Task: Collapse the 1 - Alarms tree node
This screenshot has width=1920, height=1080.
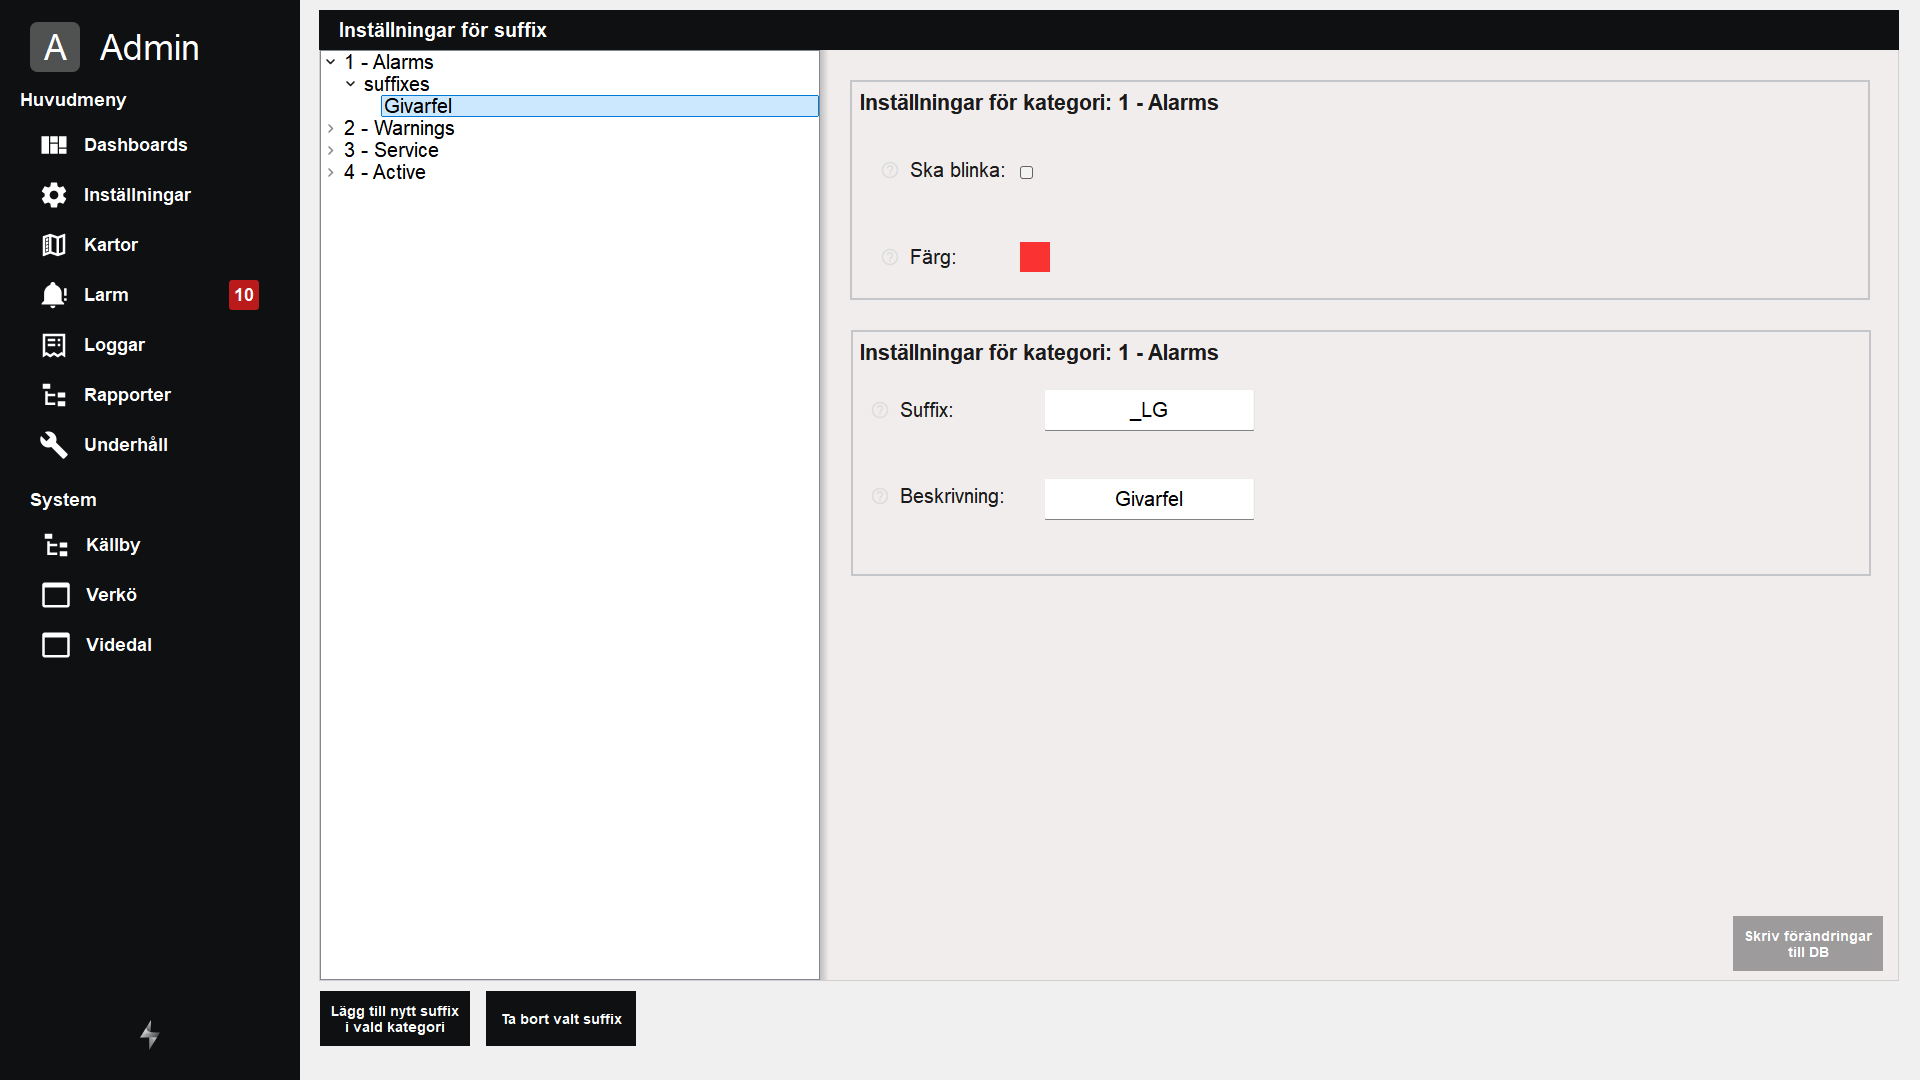Action: (x=331, y=62)
